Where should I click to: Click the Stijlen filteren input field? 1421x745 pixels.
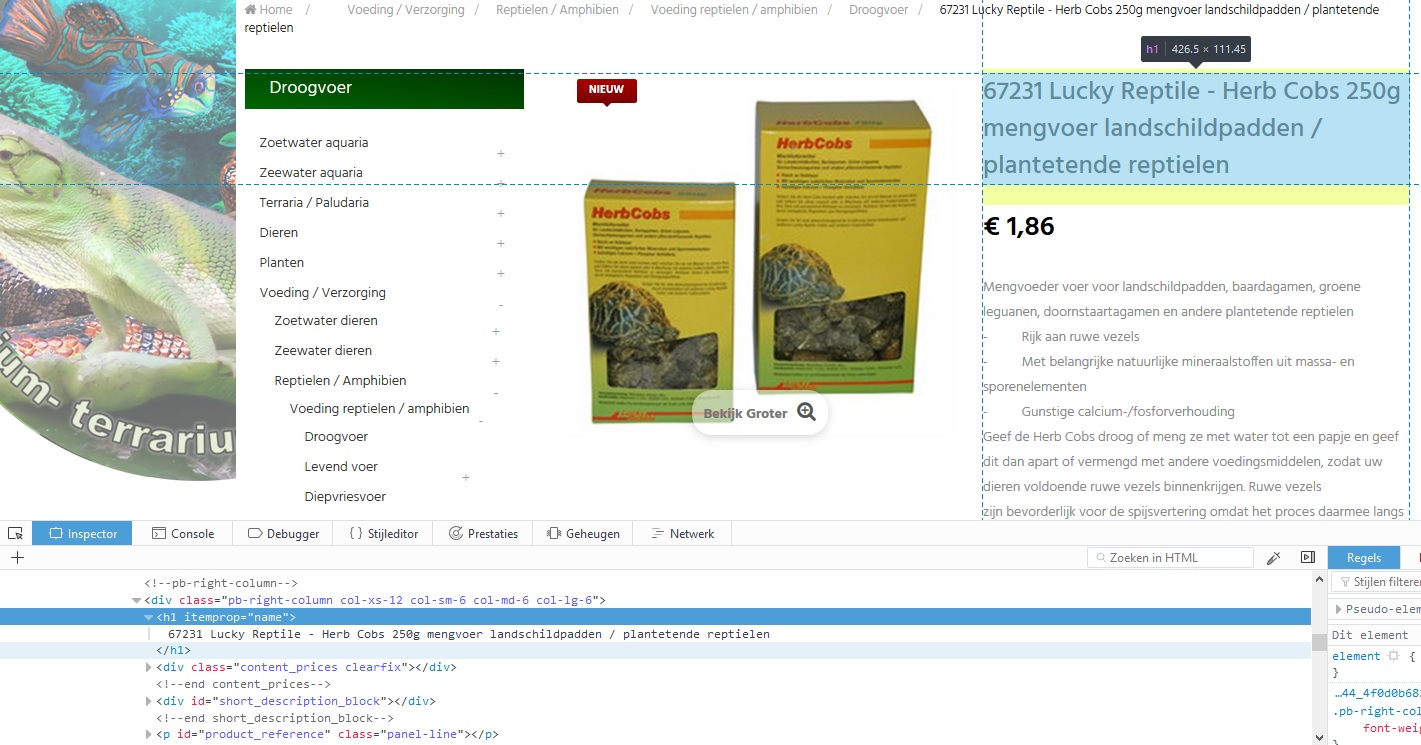click(1377, 582)
